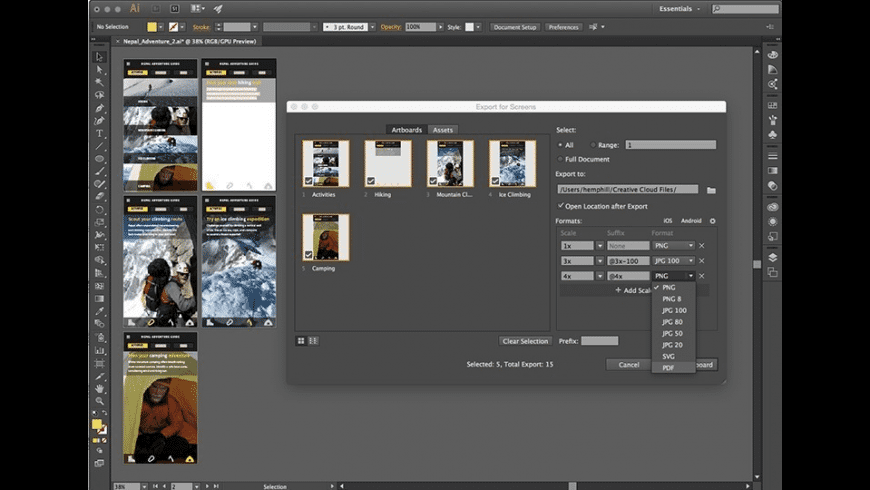
Task: Switch to the list view icon in export dialog
Action: [x=313, y=341]
